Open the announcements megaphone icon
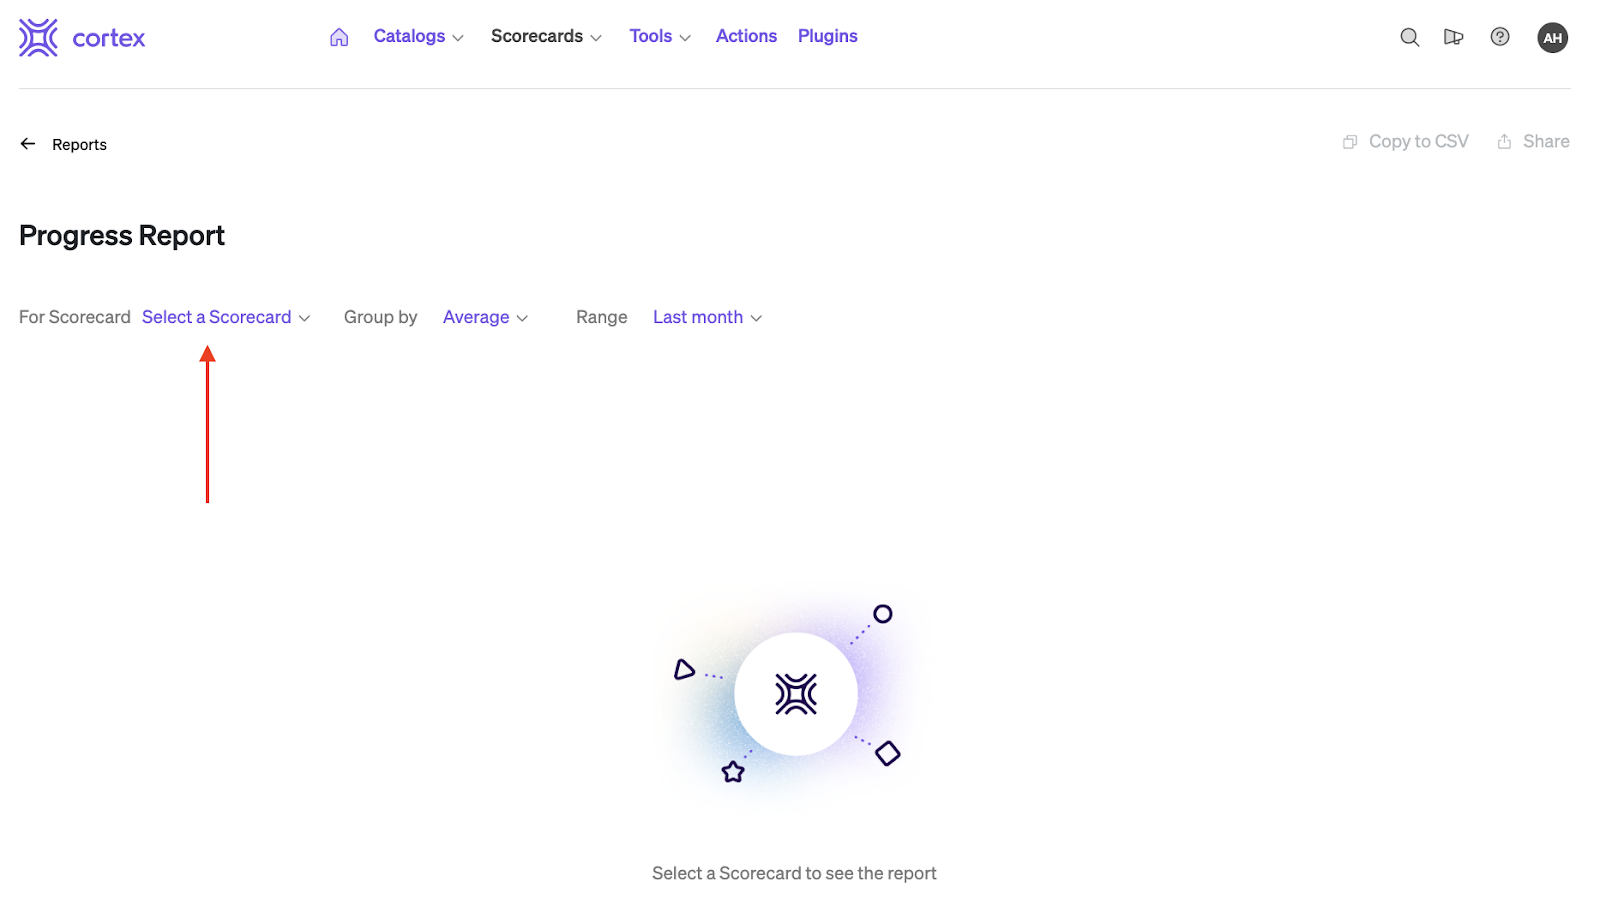 [x=1453, y=37]
